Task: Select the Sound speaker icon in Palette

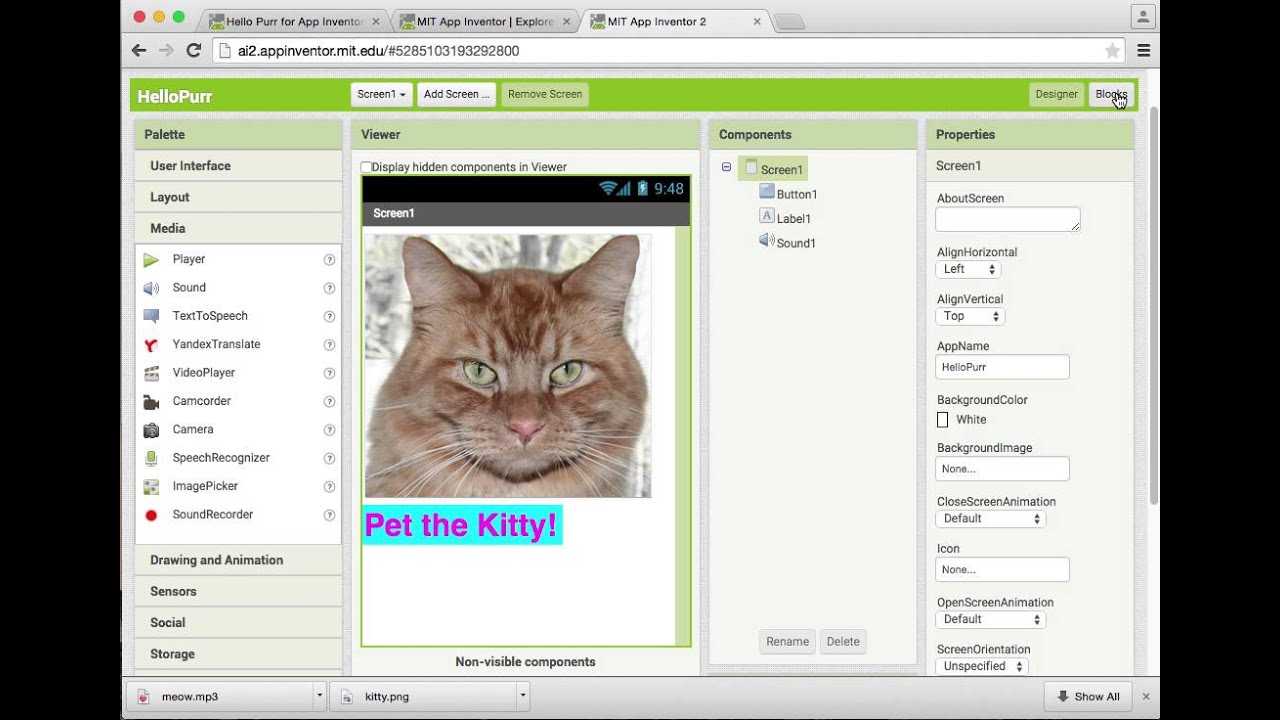Action: (x=151, y=288)
